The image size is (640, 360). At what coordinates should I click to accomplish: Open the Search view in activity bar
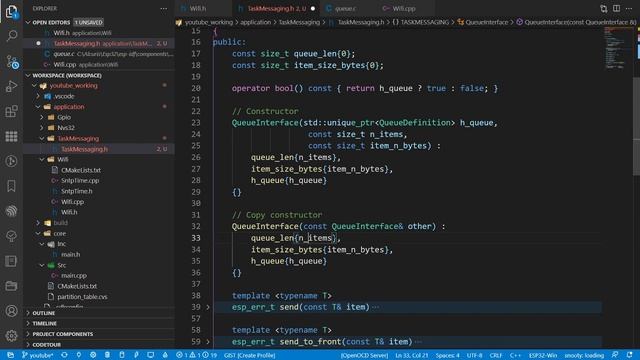coord(11,36)
